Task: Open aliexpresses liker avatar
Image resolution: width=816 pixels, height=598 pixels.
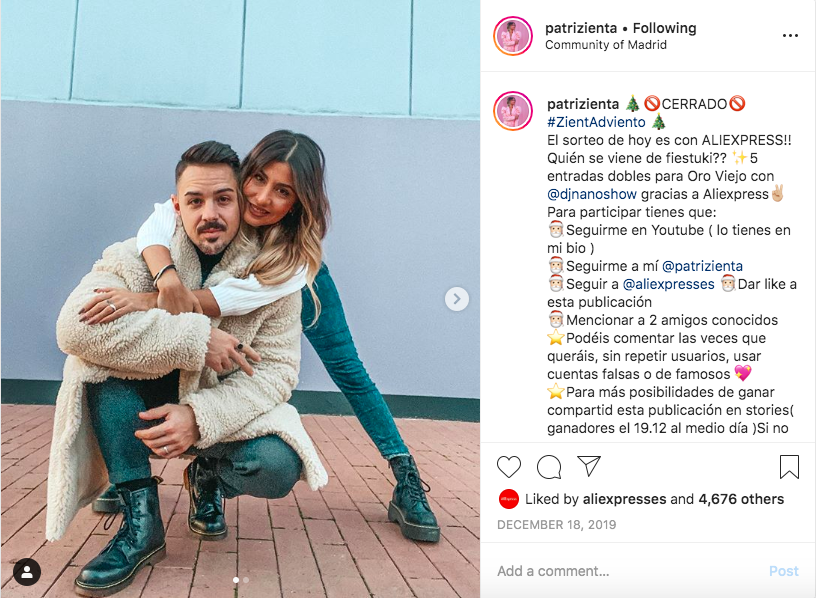Action: click(509, 499)
